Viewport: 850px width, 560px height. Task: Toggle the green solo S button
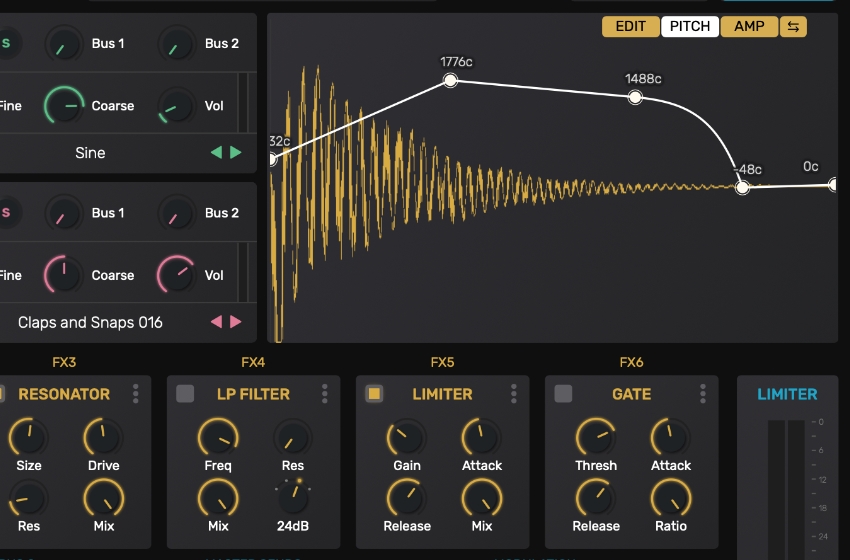coord(7,43)
